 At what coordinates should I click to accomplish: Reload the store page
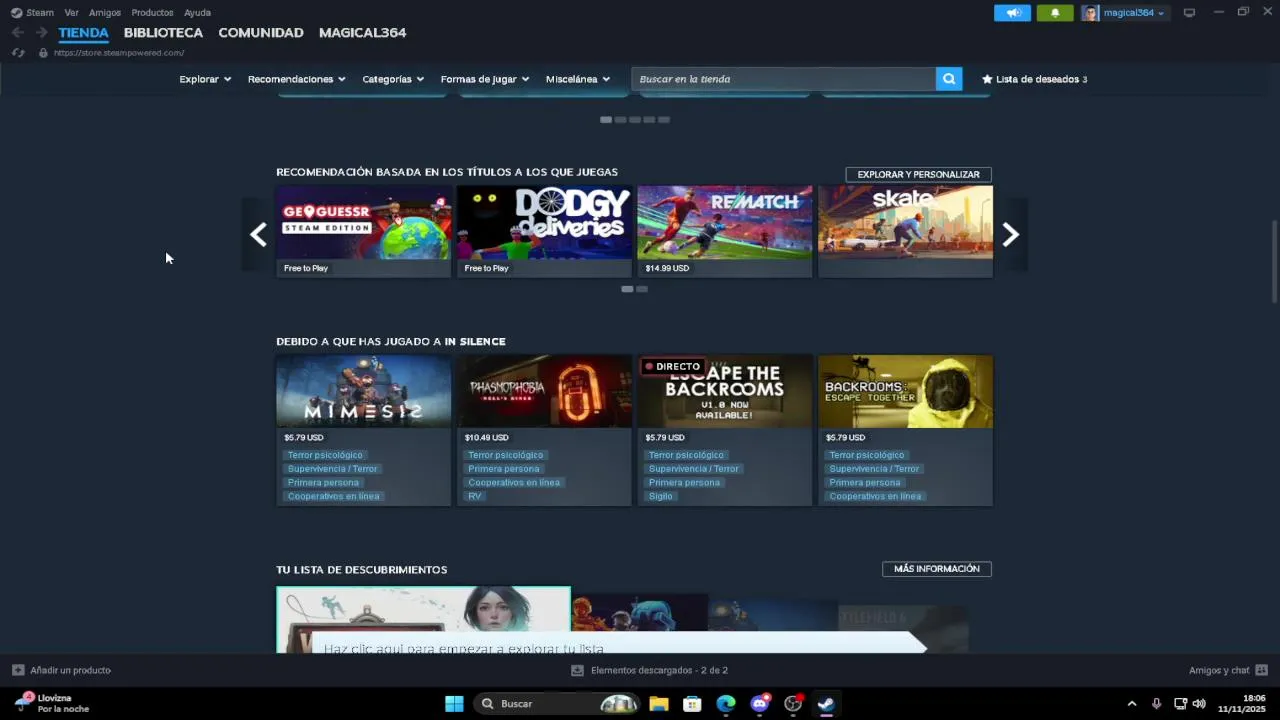(x=18, y=53)
